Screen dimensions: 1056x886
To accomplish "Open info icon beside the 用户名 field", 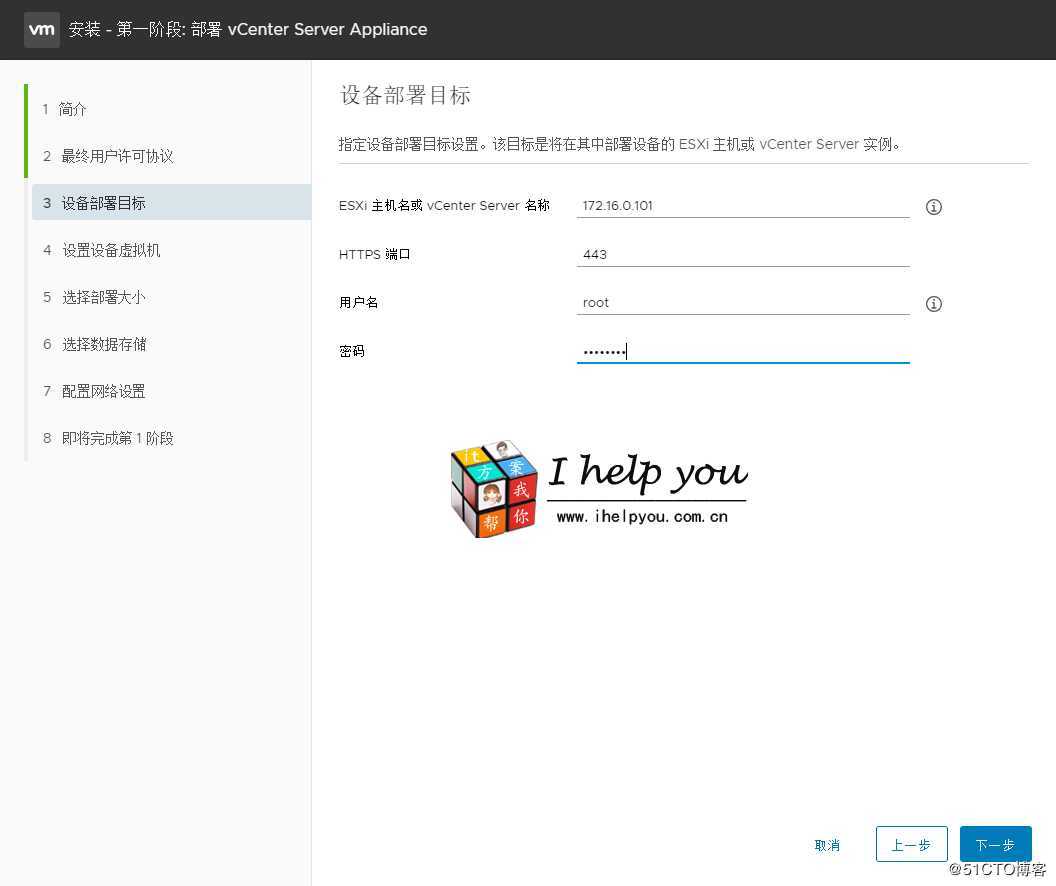I will click(x=933, y=304).
